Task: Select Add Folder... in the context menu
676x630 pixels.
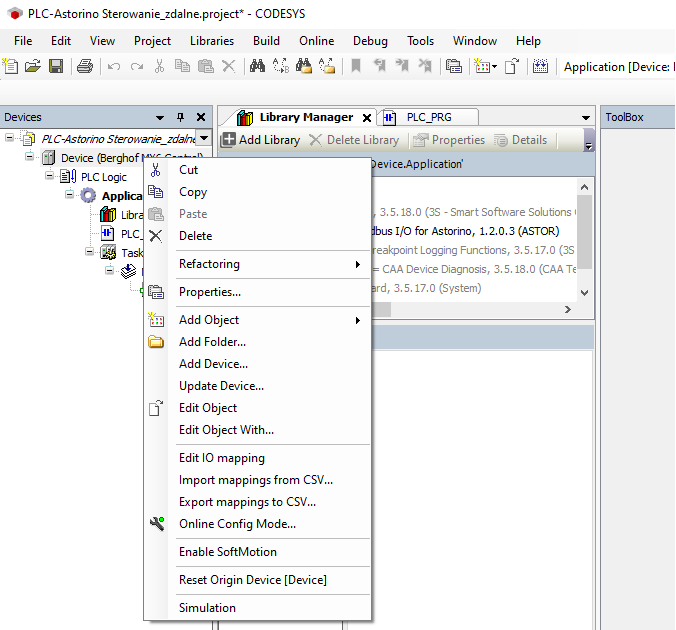Action: 258,342
